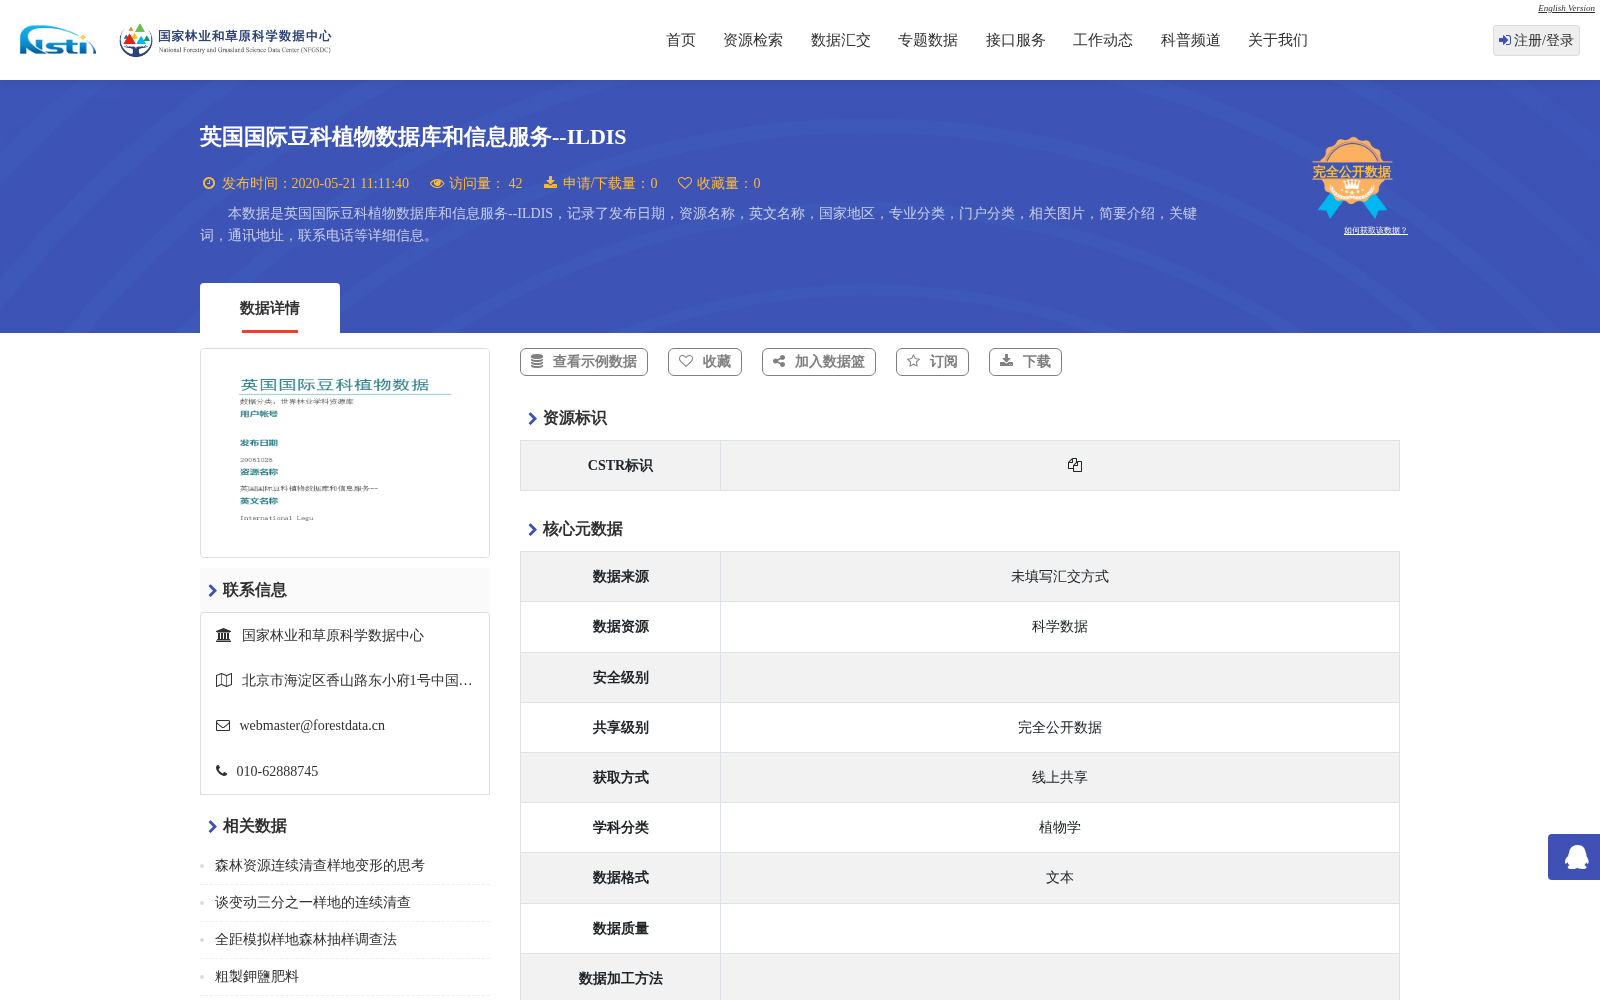Viewport: 1600px width, 1000px height.
Task: Click the copy icon in CSTR标识 row
Action: click(x=1075, y=465)
